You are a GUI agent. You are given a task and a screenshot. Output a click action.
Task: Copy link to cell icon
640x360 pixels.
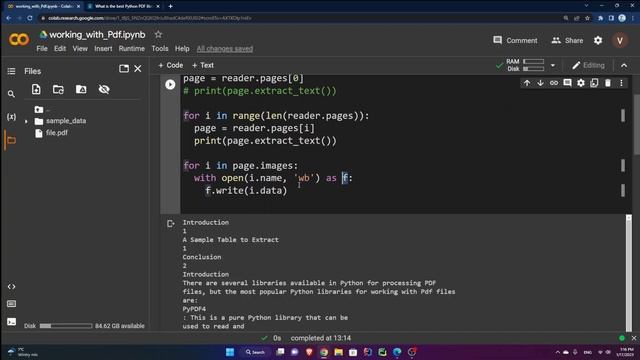point(554,83)
